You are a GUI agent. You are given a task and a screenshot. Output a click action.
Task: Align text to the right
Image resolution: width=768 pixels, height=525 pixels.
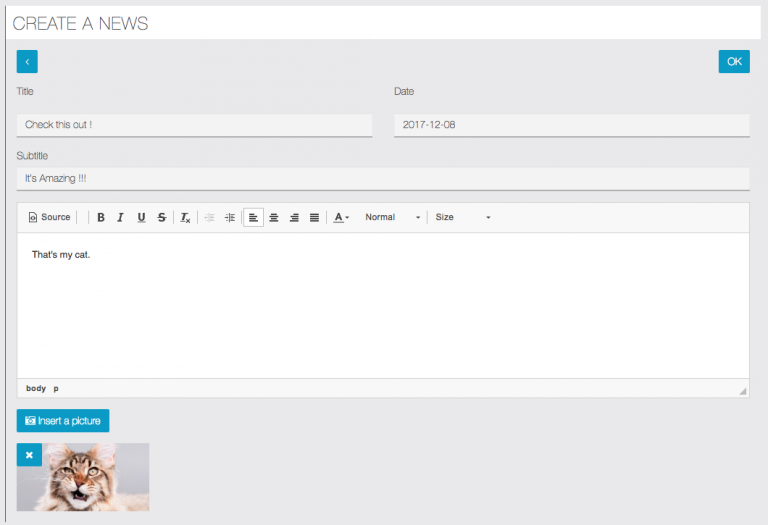(x=294, y=217)
